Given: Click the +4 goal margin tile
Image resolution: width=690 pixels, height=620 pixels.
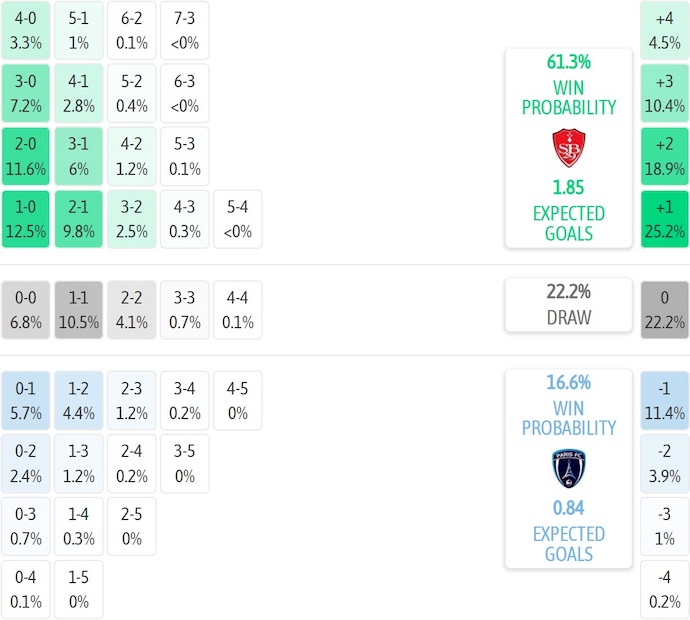Looking at the screenshot, I should pos(665,30).
